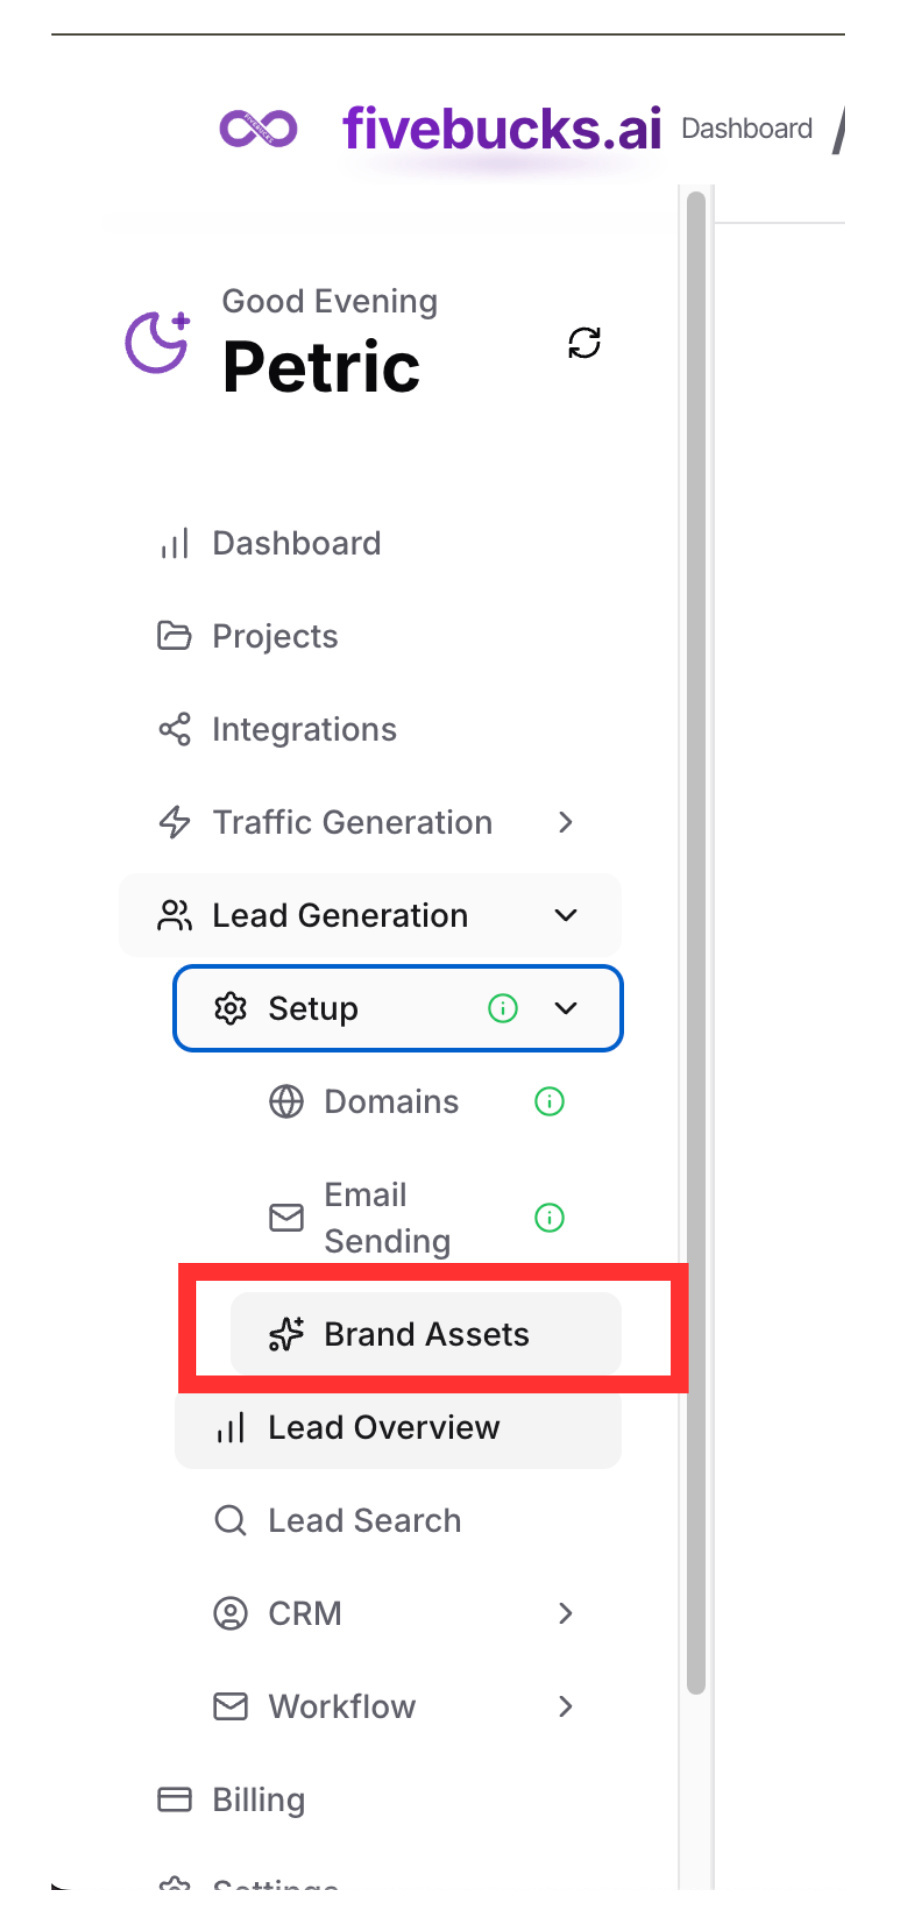Open the Domains setup page
Viewport: 900px width, 1920px height.
click(390, 1101)
